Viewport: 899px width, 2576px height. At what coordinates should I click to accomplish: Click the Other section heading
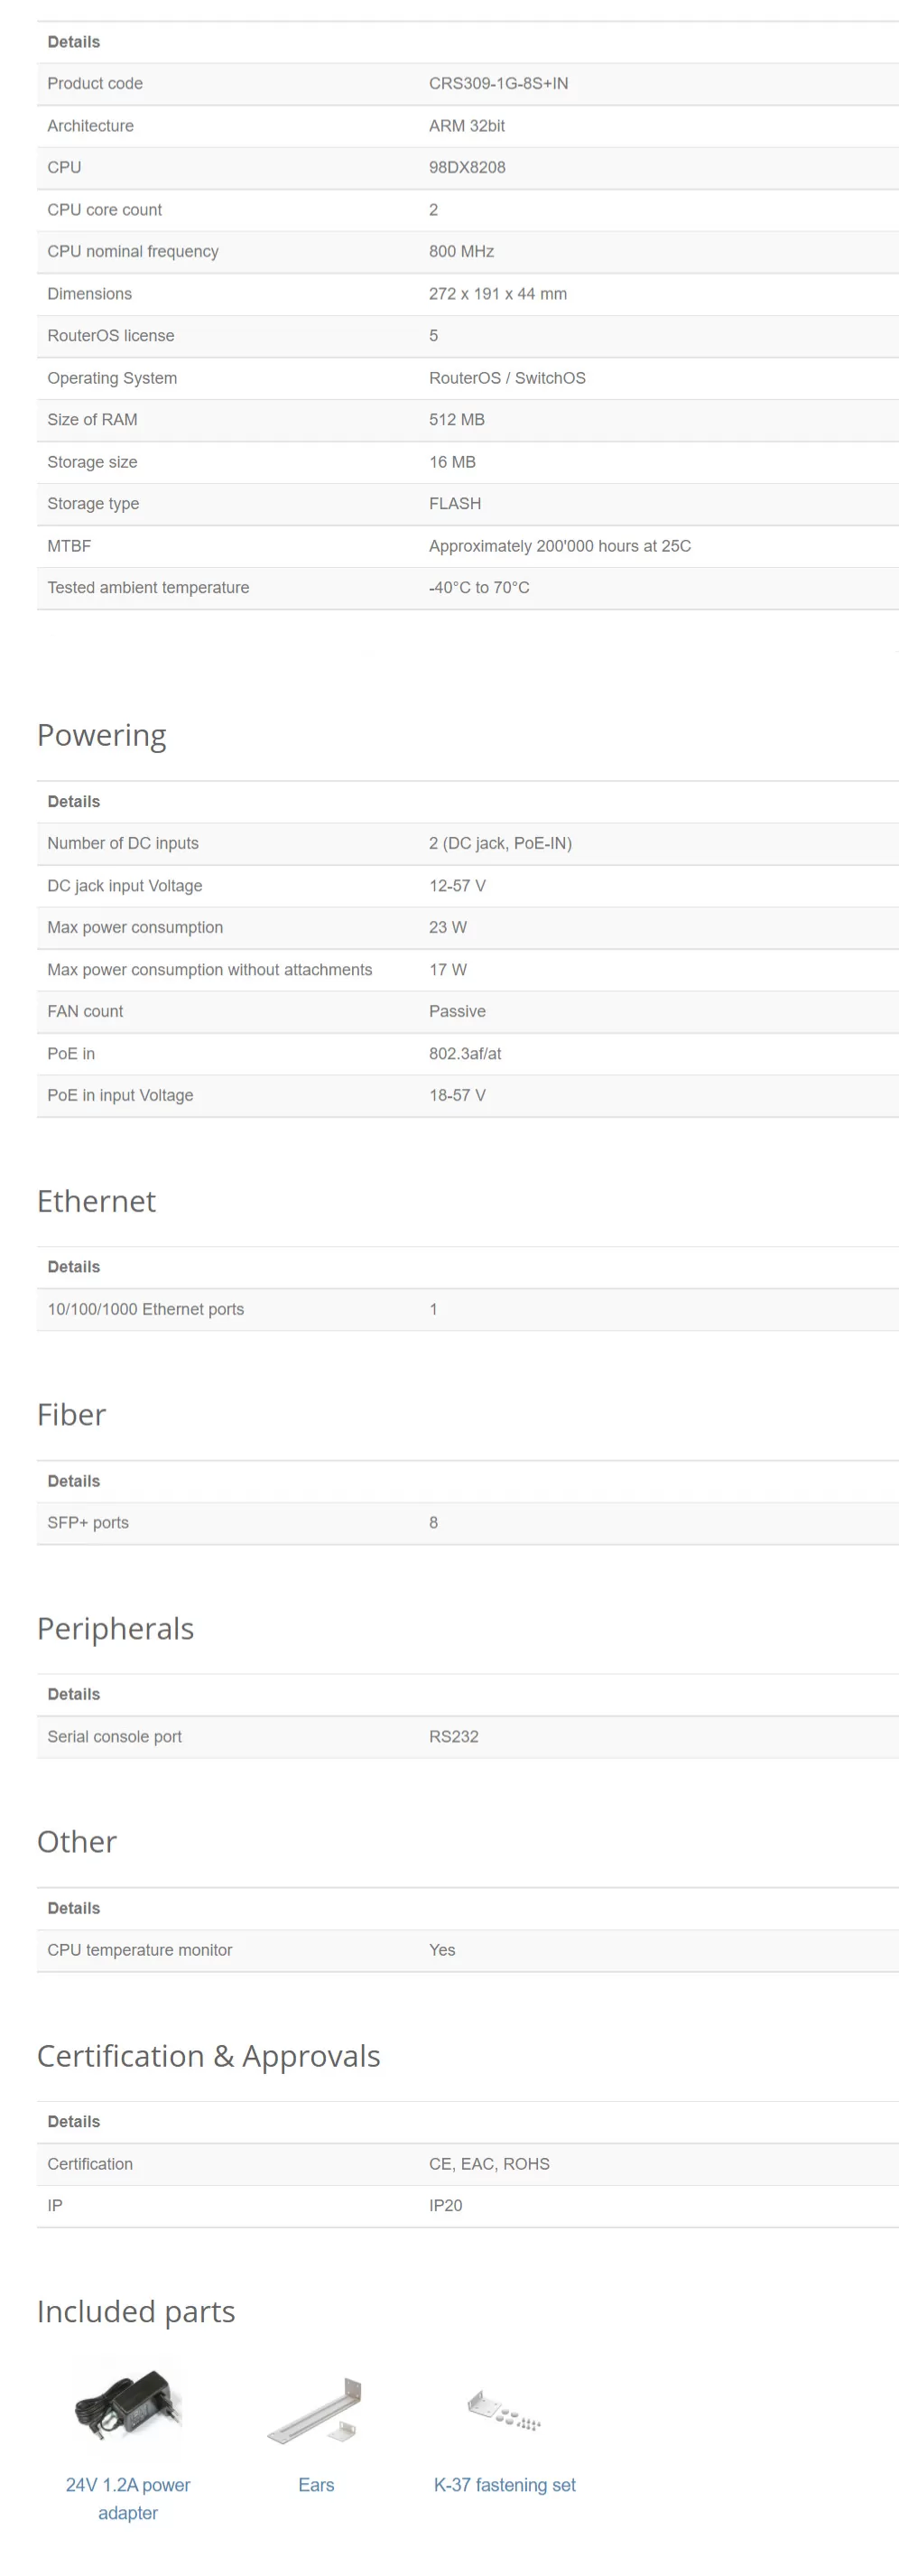77,1842
